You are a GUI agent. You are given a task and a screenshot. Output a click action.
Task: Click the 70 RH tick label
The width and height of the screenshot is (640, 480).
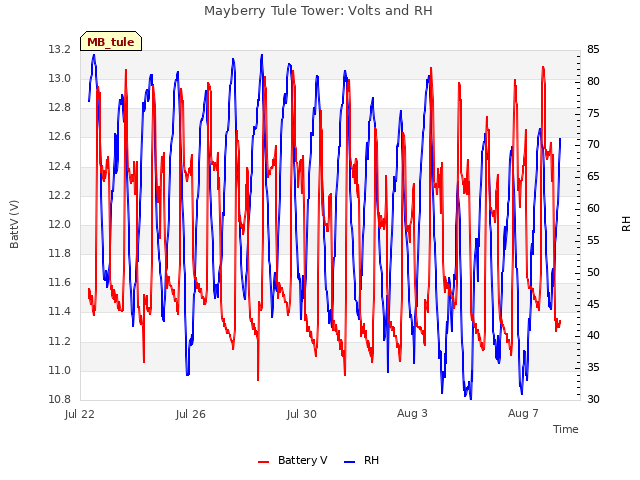pos(593,144)
